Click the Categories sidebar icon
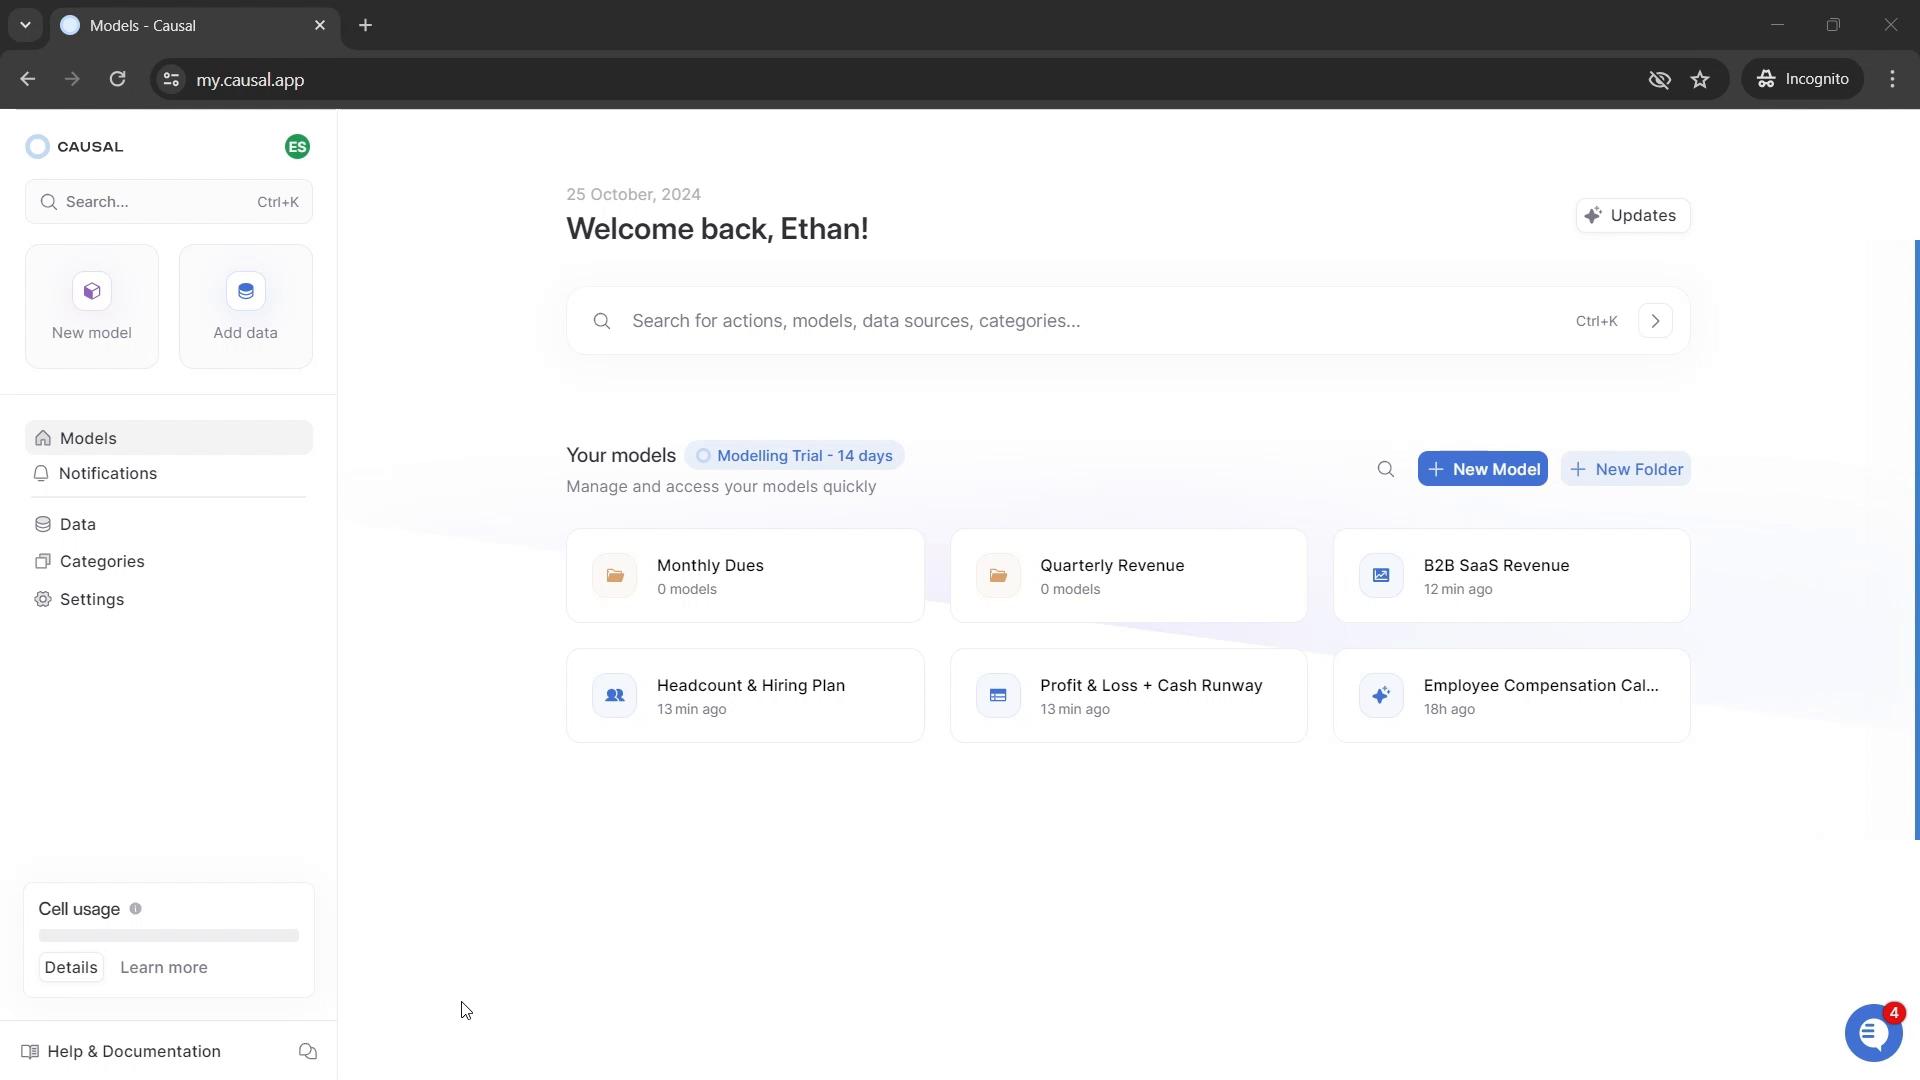 click(44, 560)
